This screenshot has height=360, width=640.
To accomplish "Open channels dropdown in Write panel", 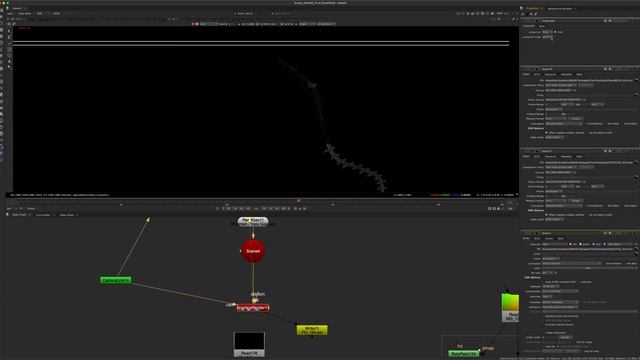I will tap(555, 244).
